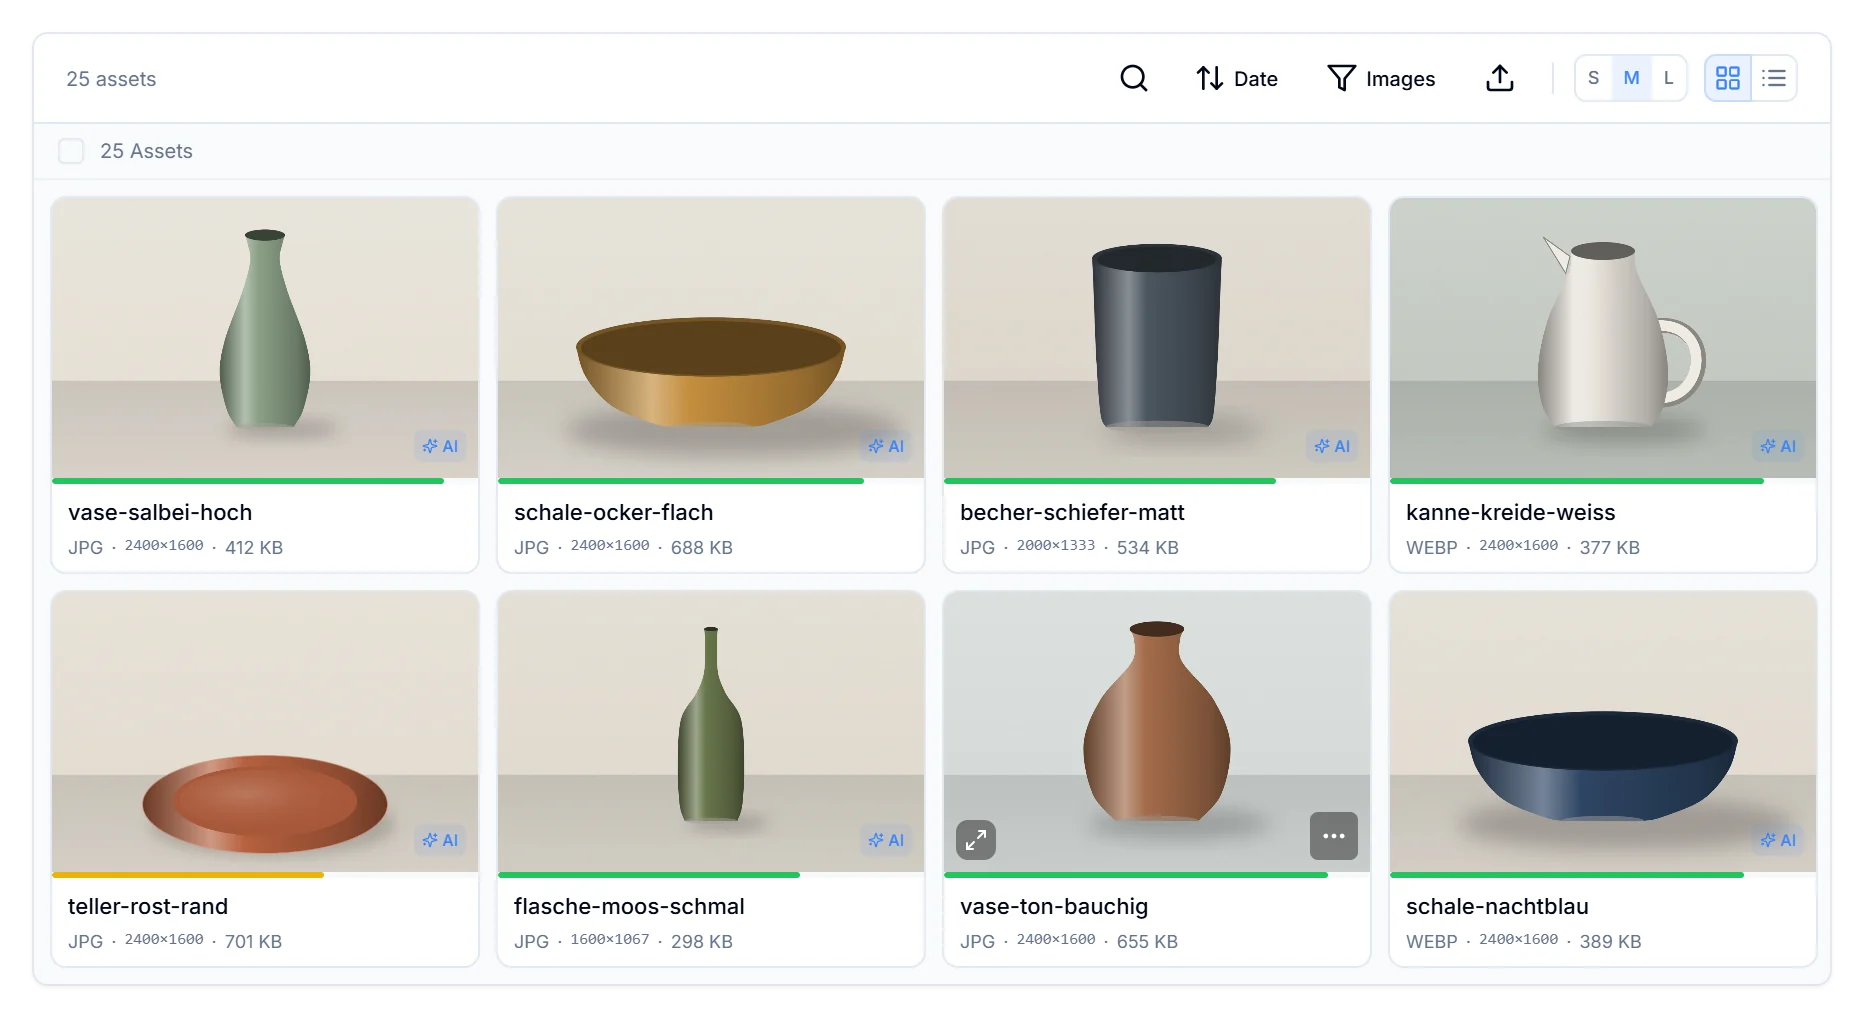Screen dimensions: 1864x1018
Task: Click the green progress bar under becher-schiefer-matt
Action: click(x=1110, y=481)
